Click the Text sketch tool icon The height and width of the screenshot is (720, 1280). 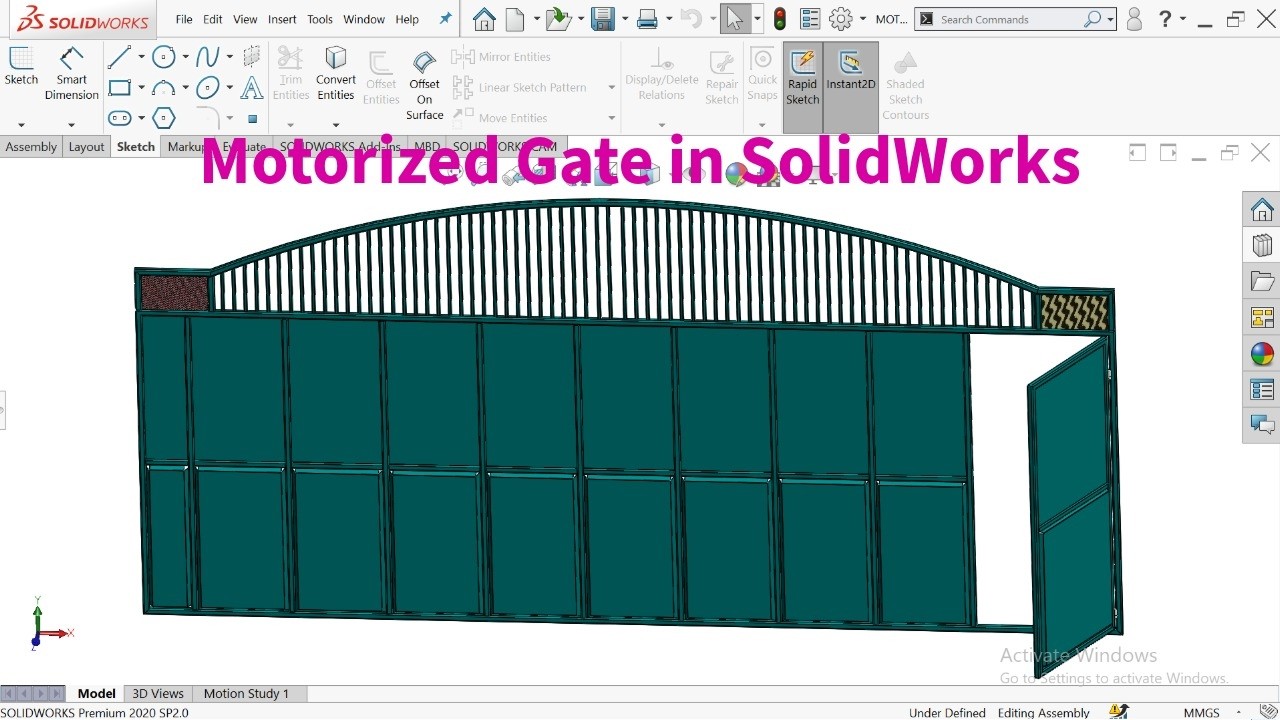252,88
